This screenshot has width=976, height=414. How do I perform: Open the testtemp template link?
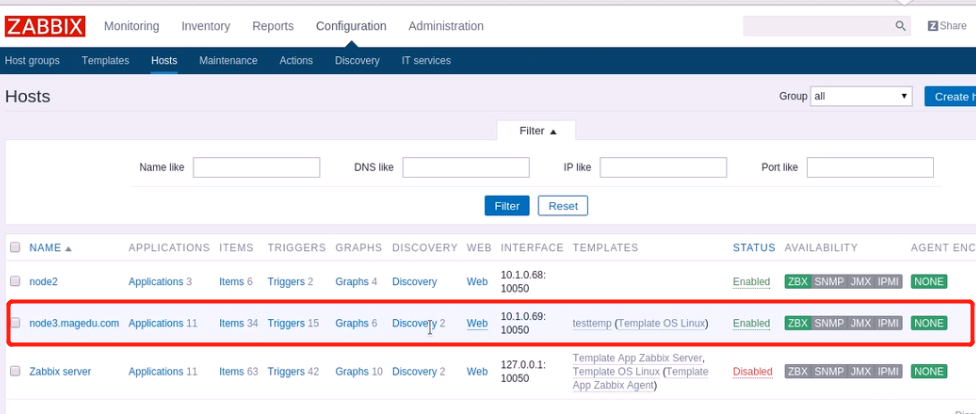(x=592, y=324)
